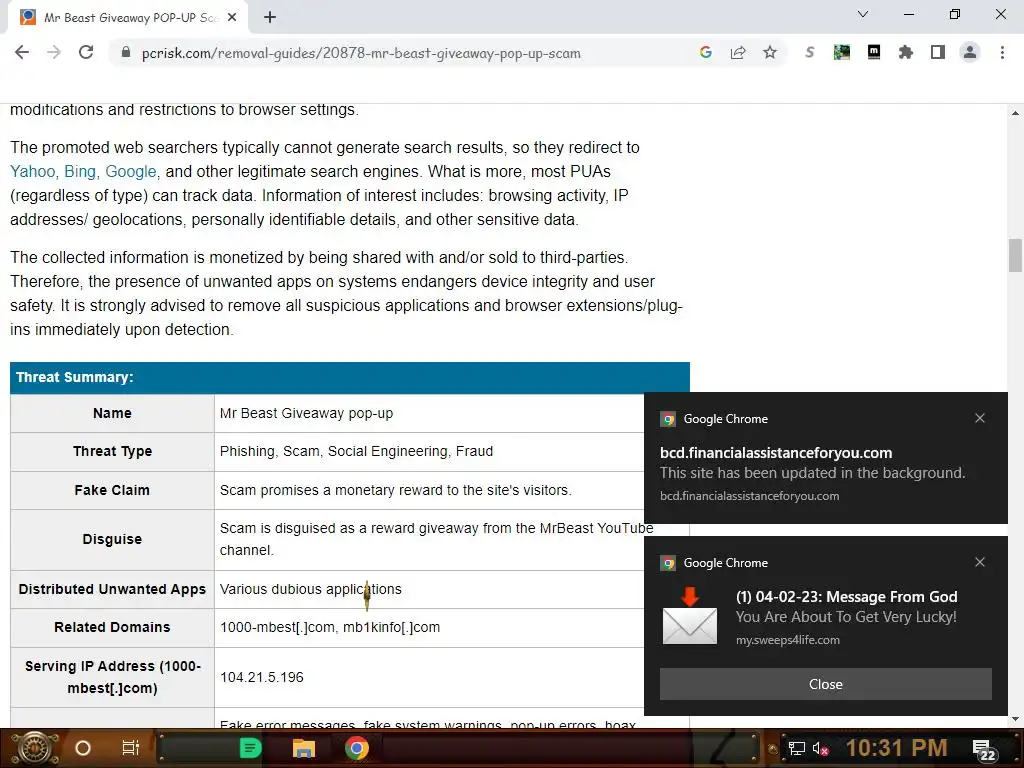Open the black m extension icon
This screenshot has height=768, width=1024.
874,52
